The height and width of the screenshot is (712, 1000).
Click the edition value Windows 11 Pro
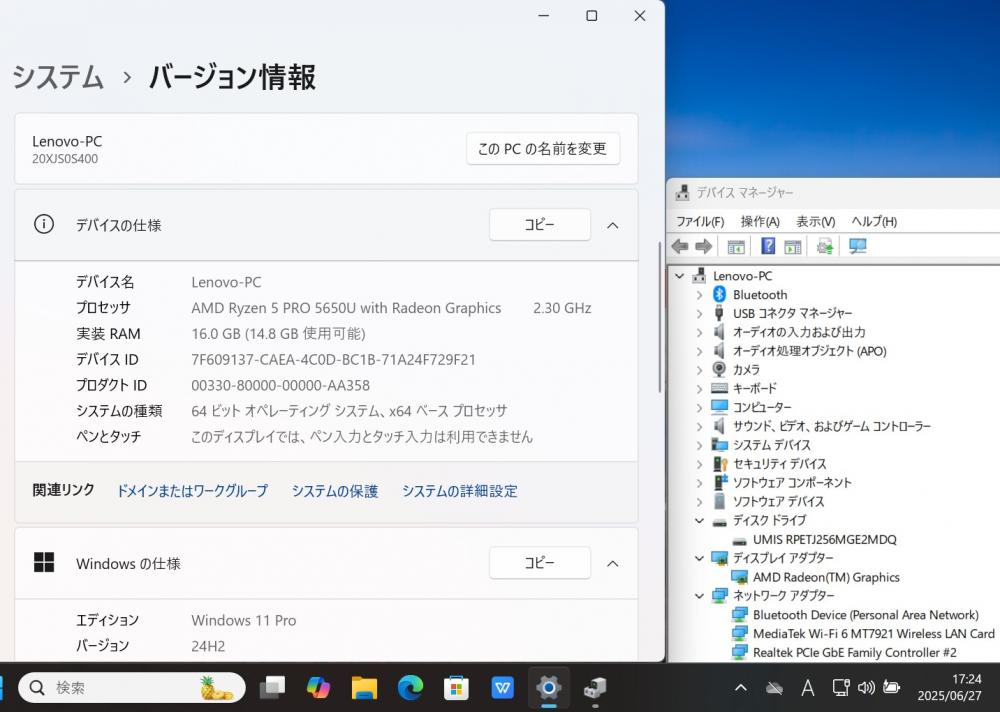click(x=244, y=620)
